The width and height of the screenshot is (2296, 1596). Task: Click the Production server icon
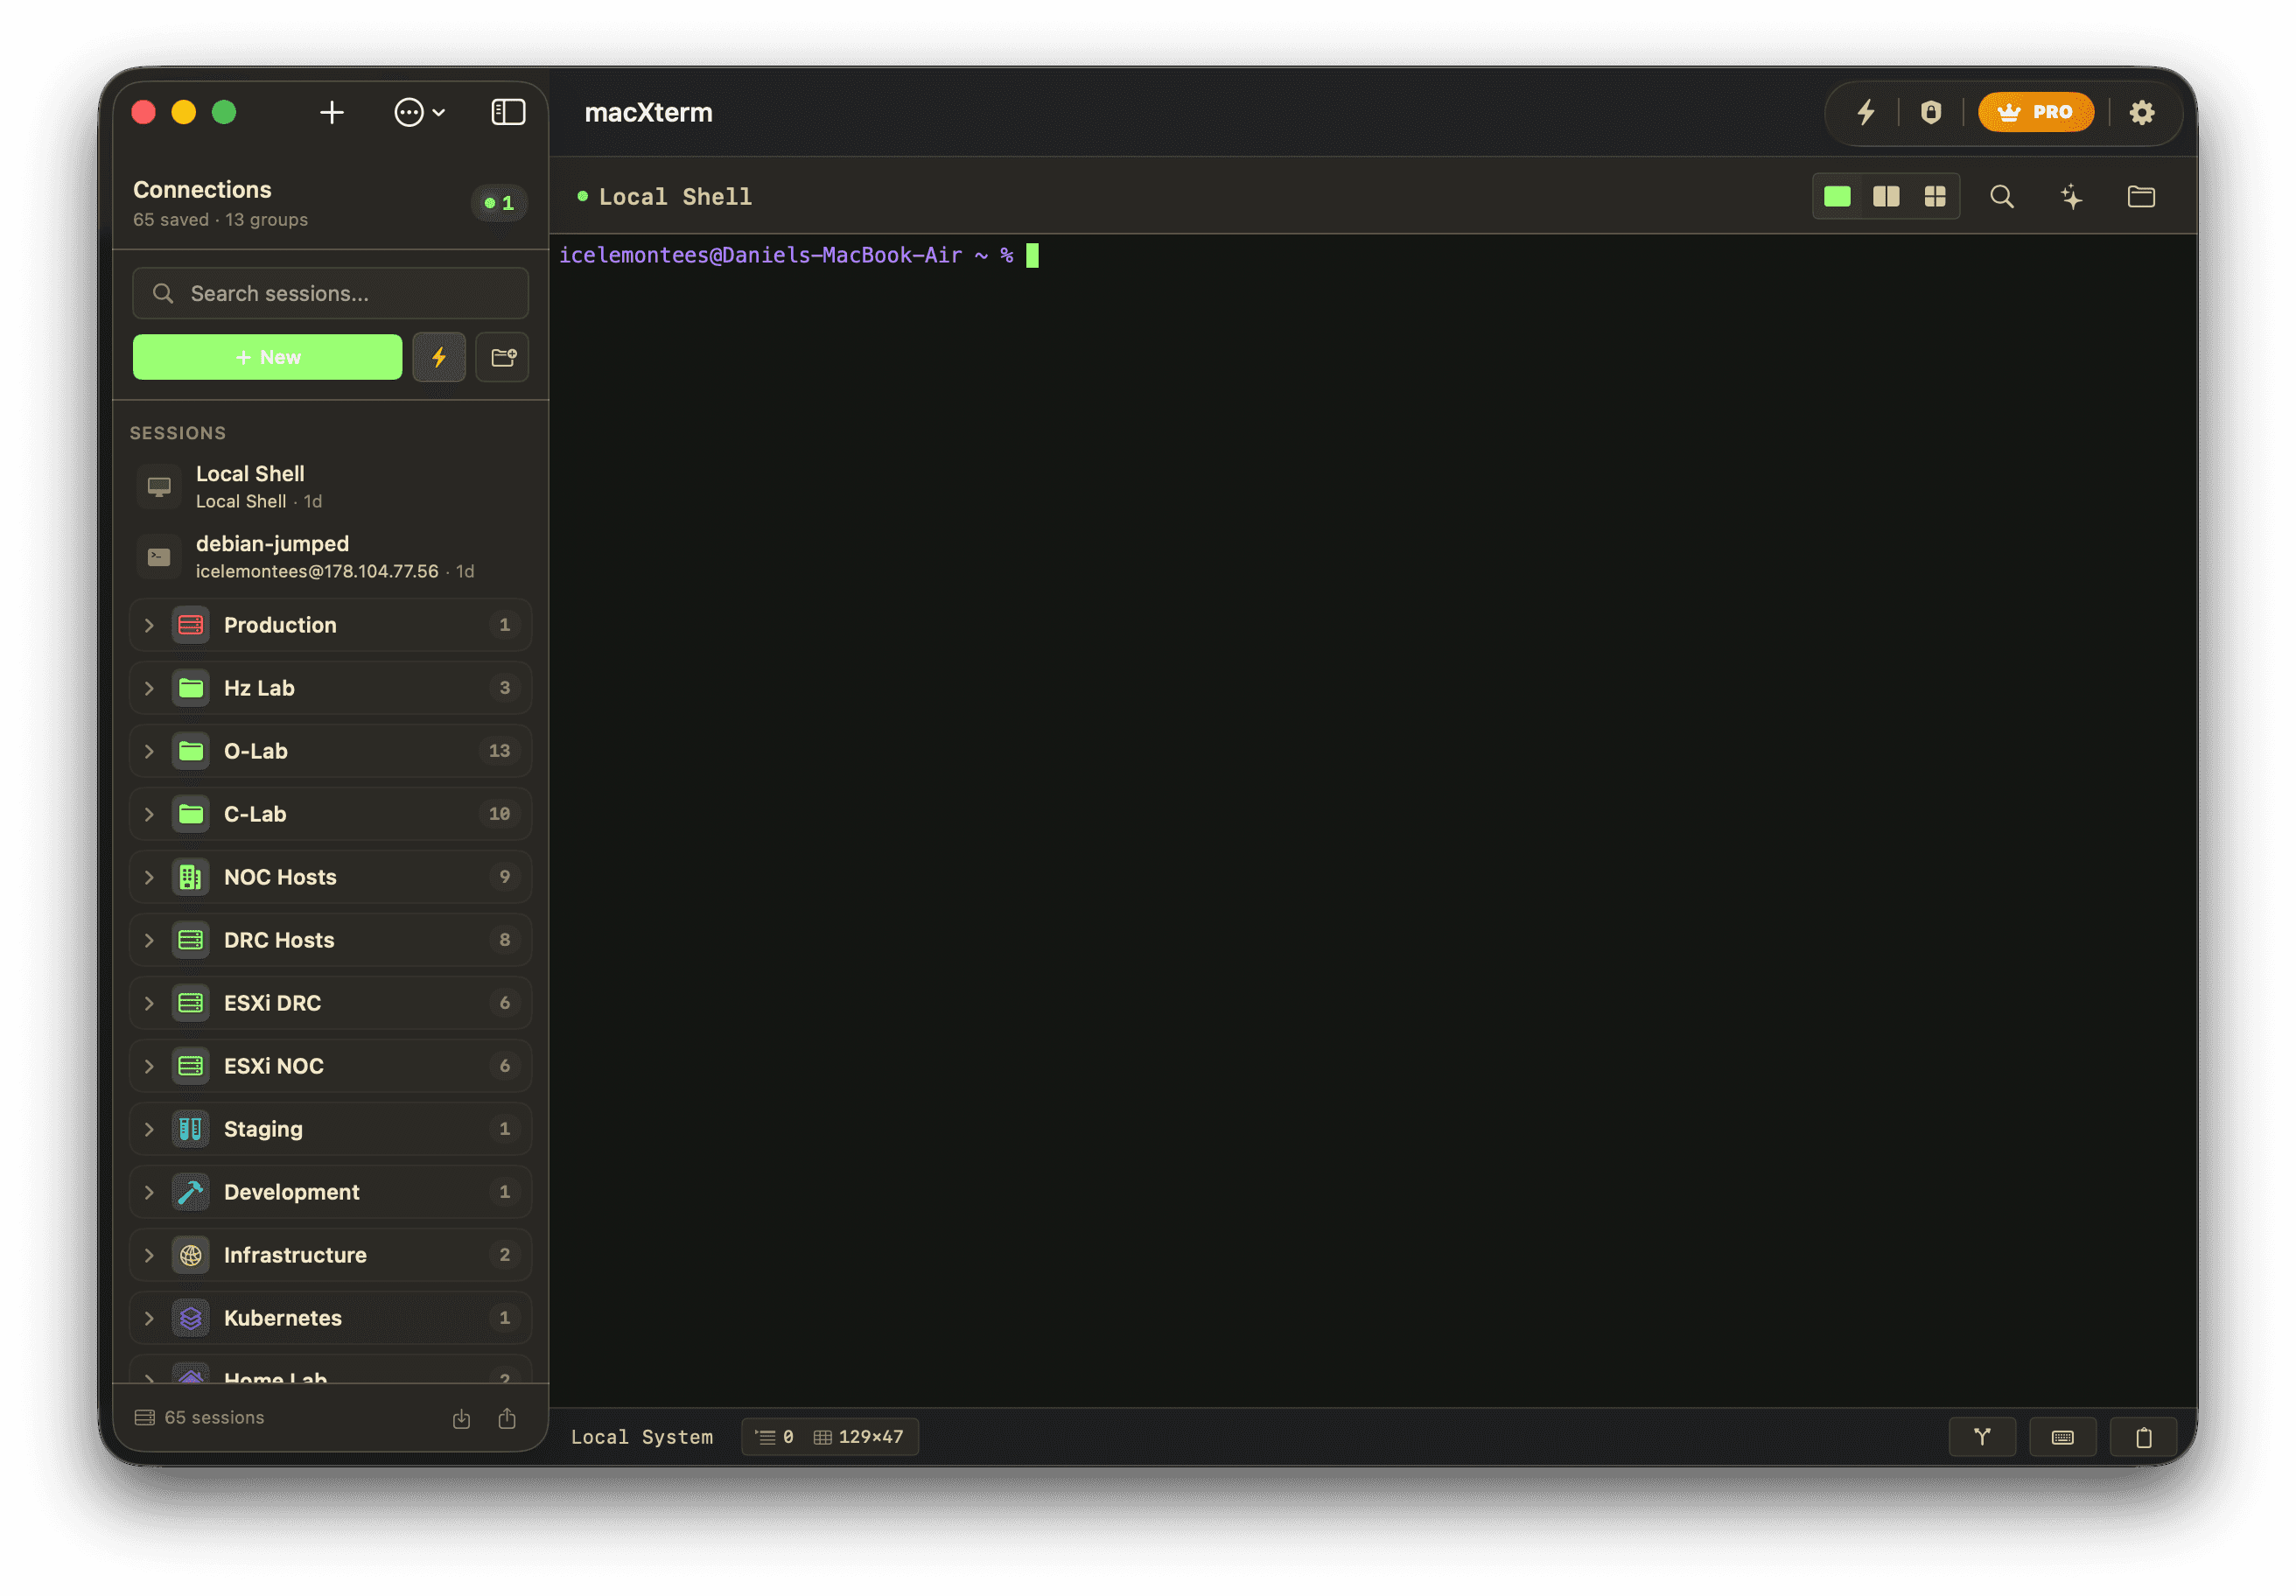point(191,625)
